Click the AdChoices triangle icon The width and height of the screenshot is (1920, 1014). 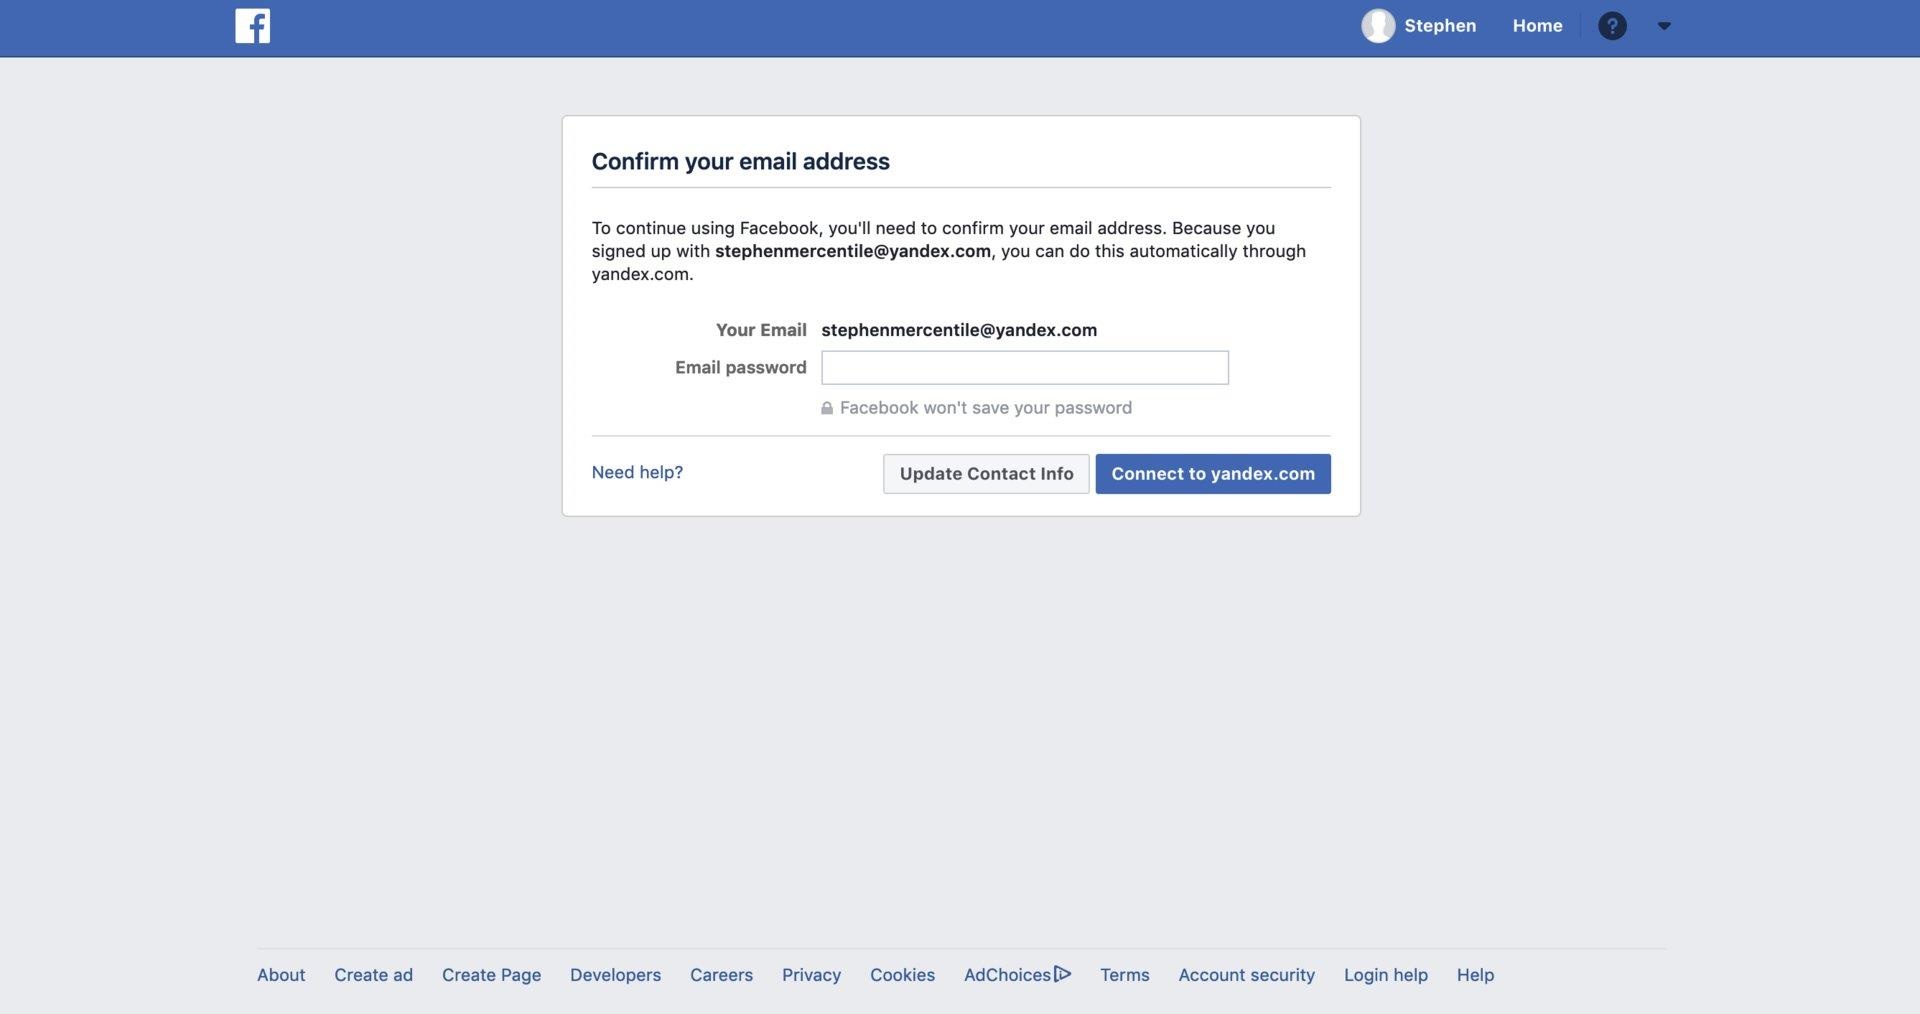click(1062, 974)
